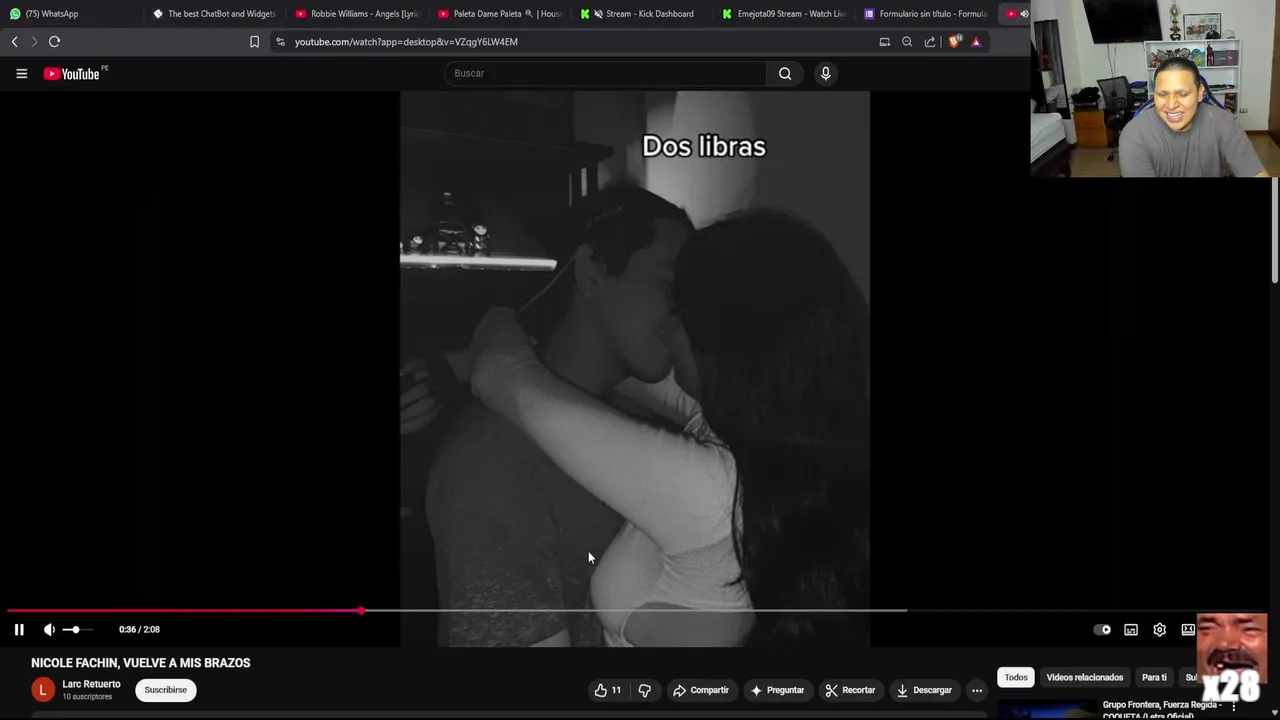Click the search magnifier button
The width and height of the screenshot is (1280, 720).
coord(785,73)
